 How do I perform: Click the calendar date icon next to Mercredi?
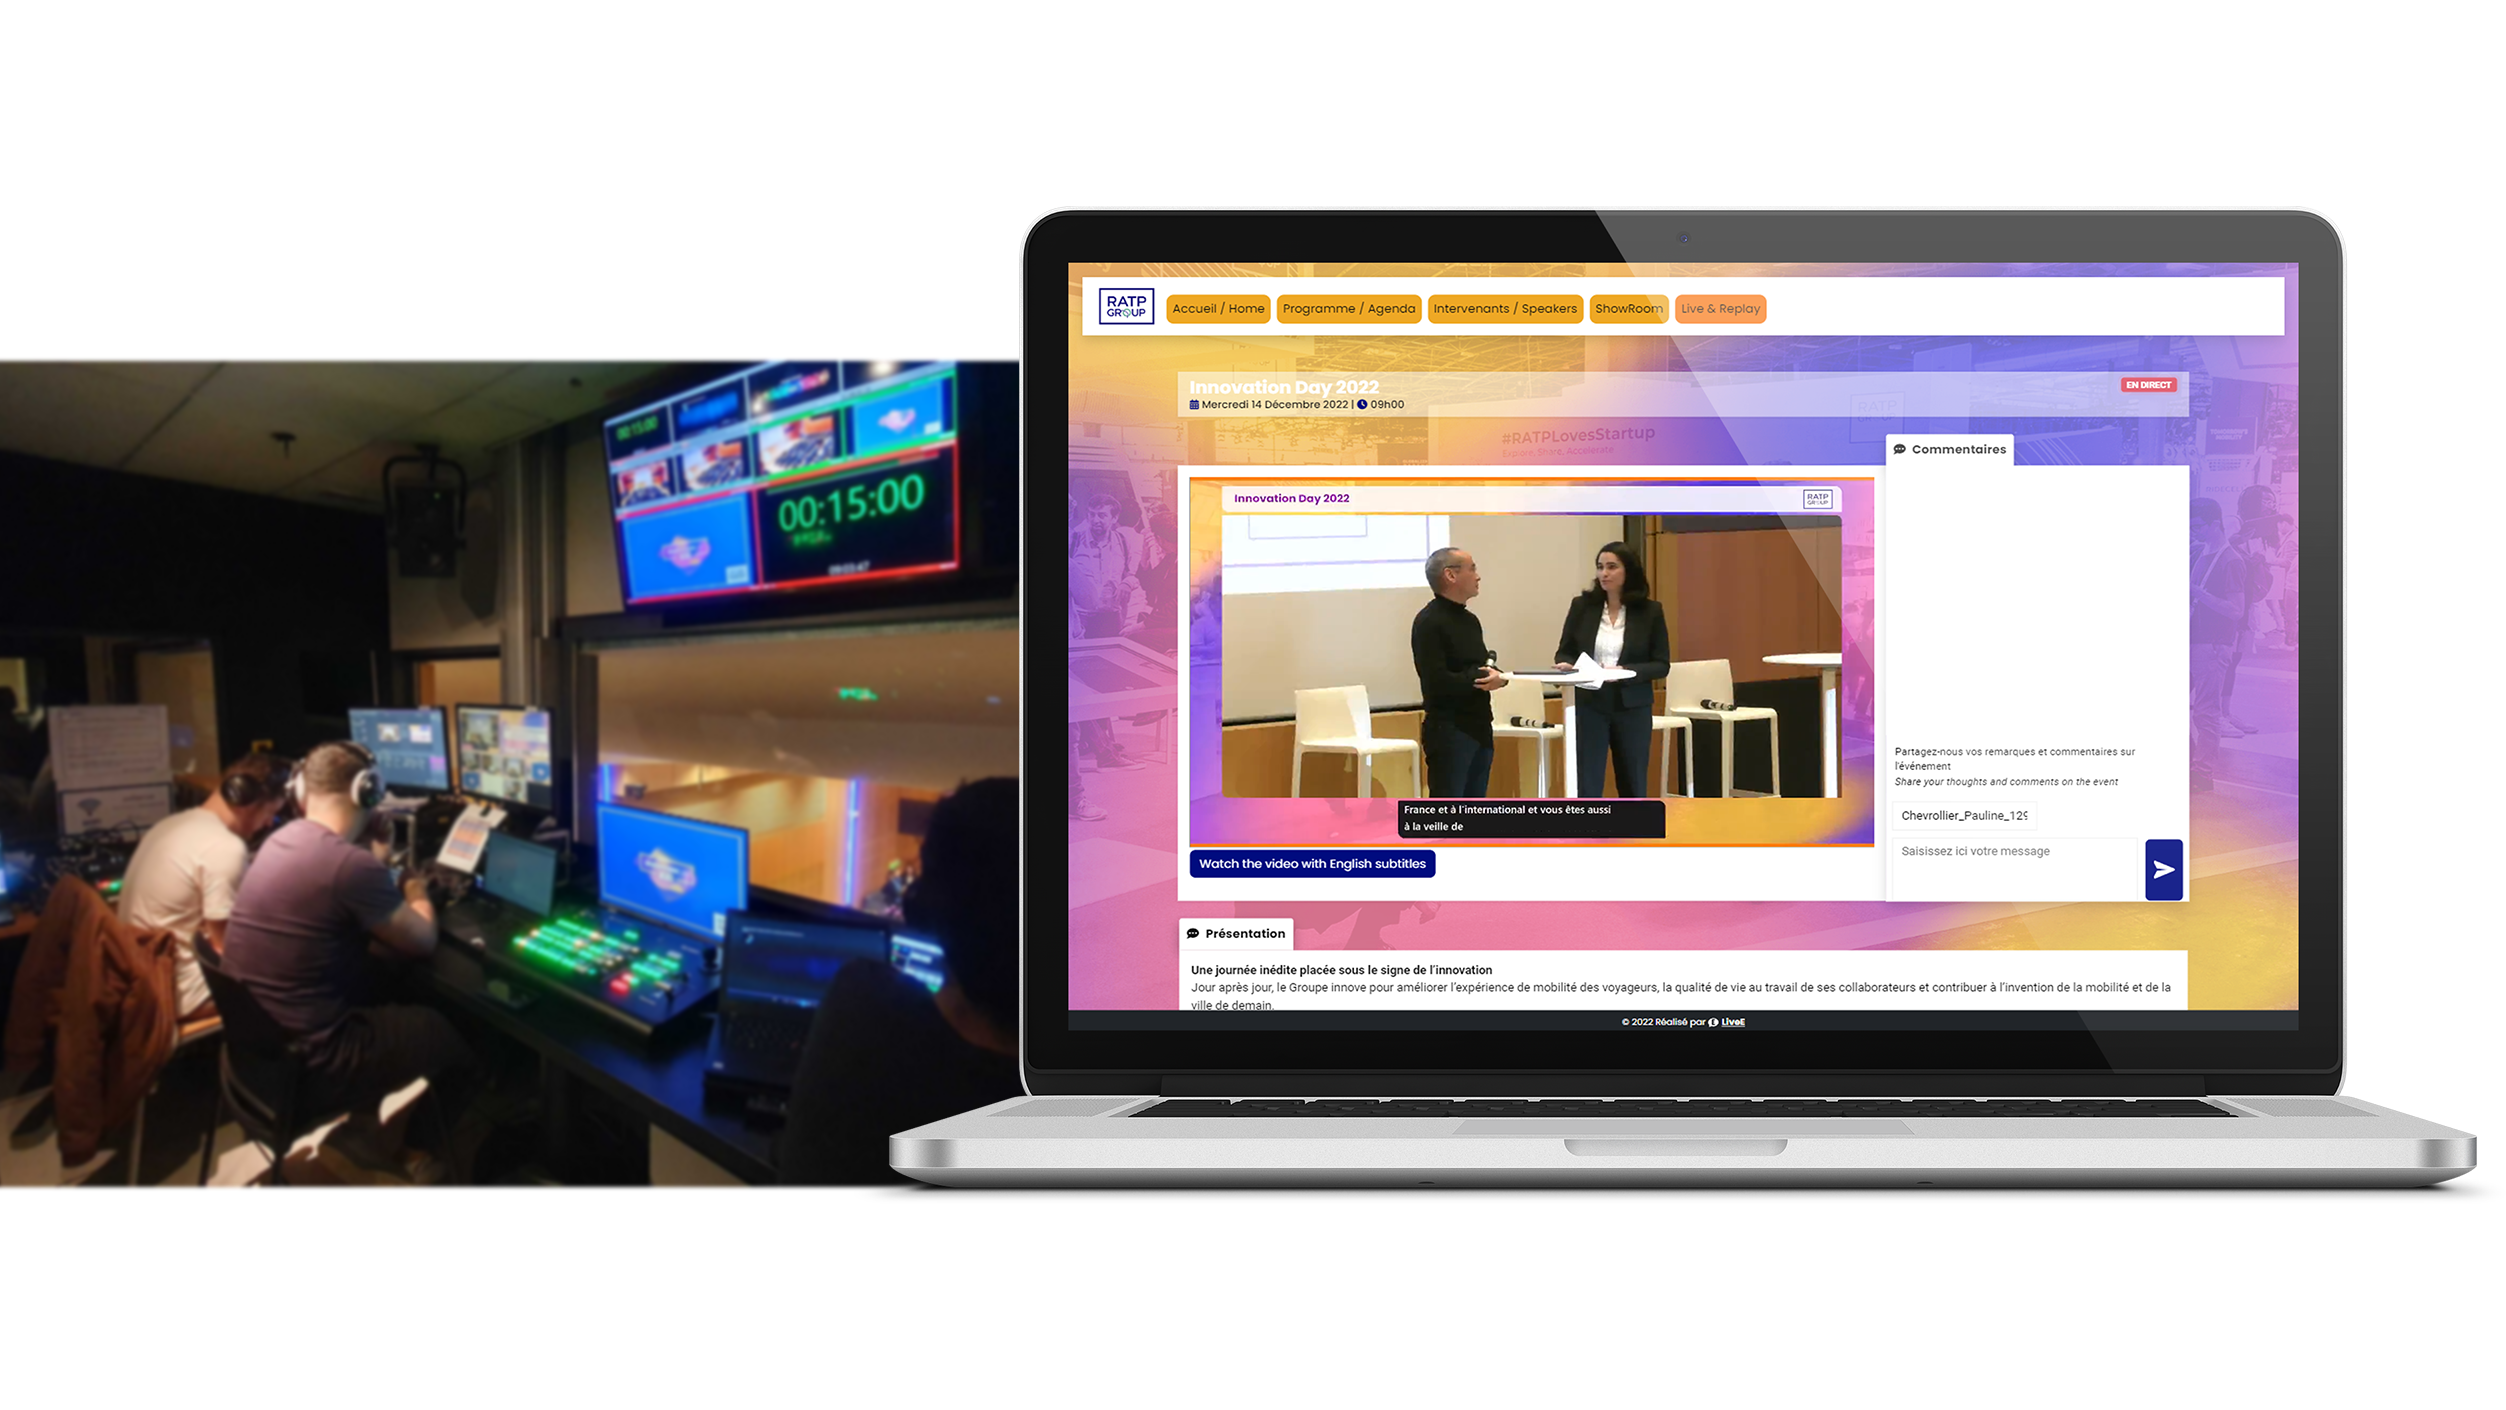click(x=1191, y=403)
